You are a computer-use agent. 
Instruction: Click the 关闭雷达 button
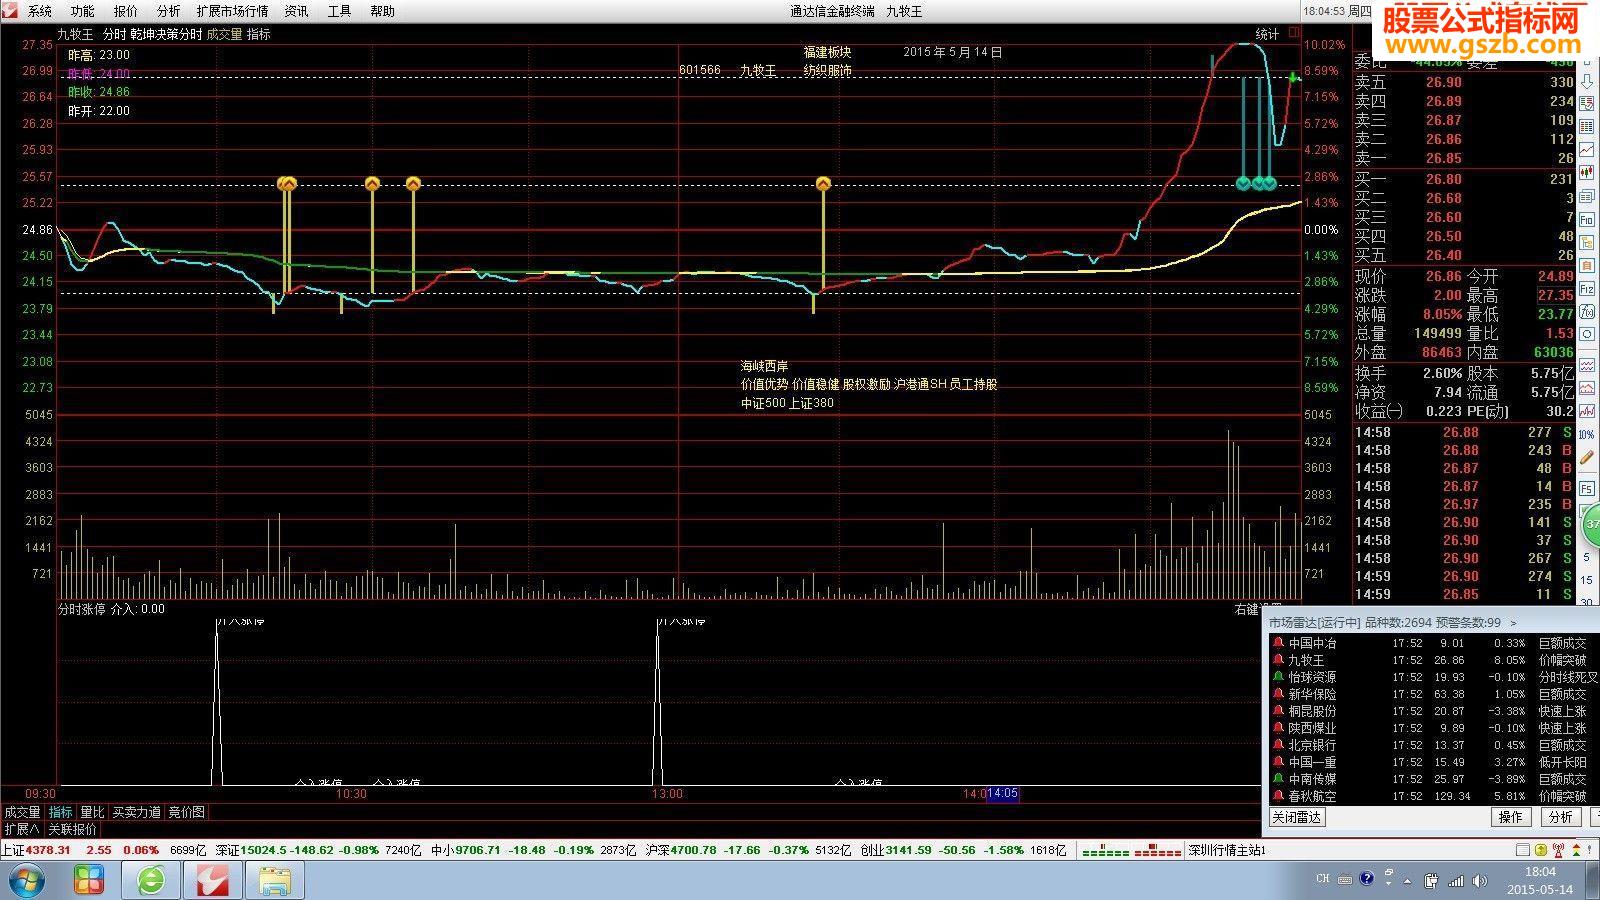point(1297,817)
